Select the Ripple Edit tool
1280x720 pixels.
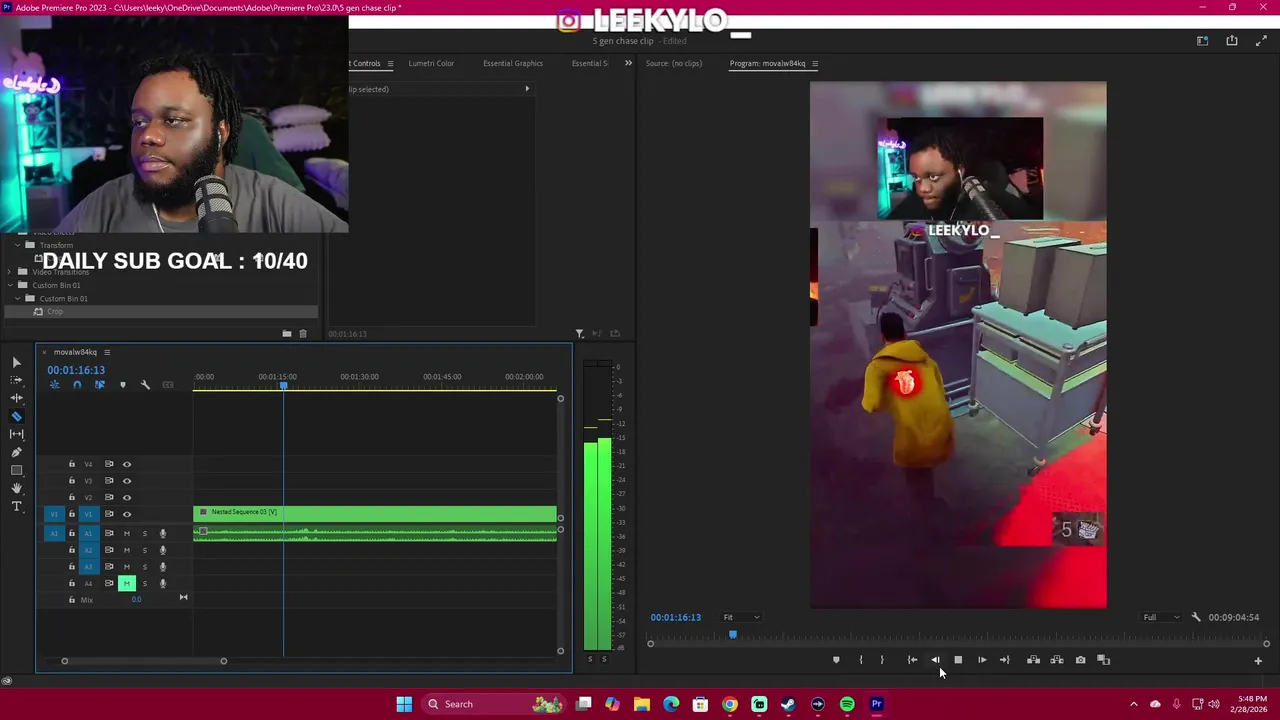tap(17, 398)
